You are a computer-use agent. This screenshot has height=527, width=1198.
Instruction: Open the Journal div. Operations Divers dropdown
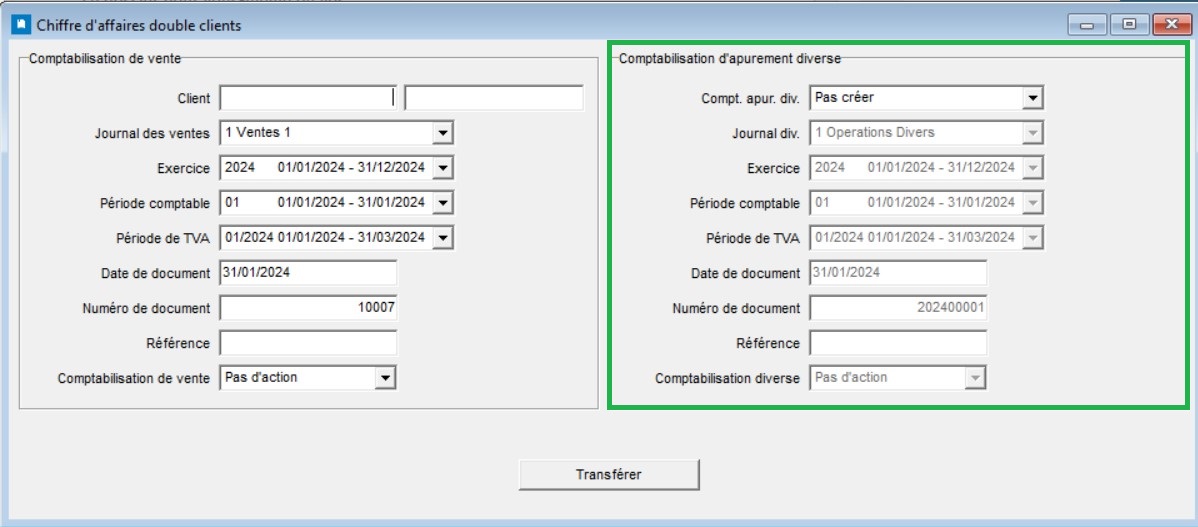click(1032, 133)
